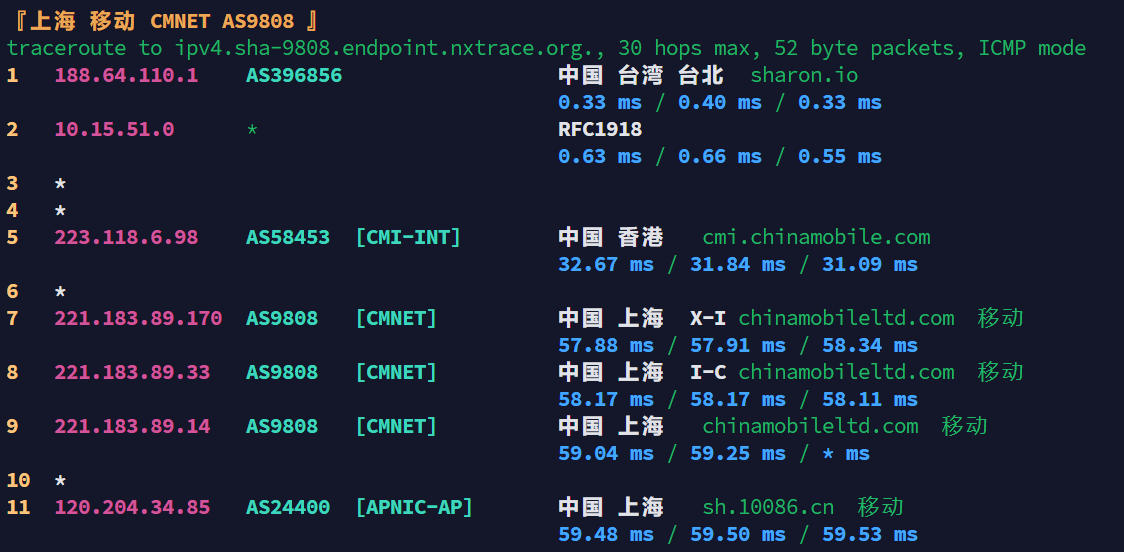Select the AS24400 number

pyautogui.click(x=288, y=507)
